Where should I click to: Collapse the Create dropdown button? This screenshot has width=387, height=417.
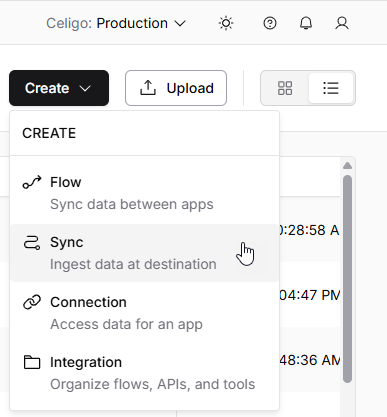(x=59, y=88)
